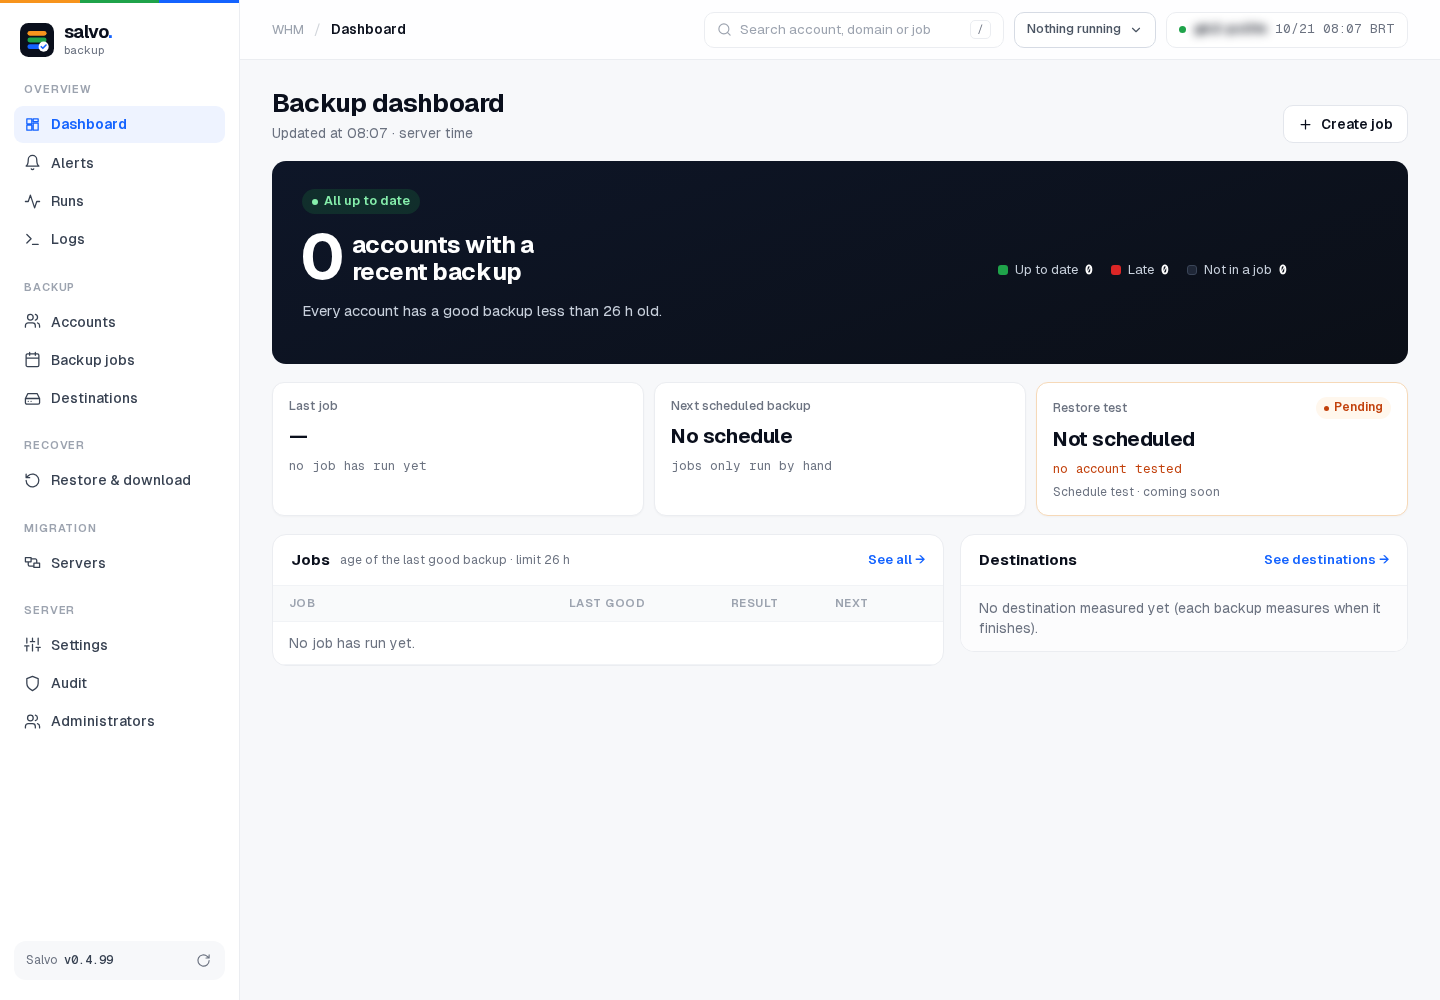Viewport: 1440px width, 1000px height.
Task: Click the Servers migration icon
Action: (x=32, y=563)
